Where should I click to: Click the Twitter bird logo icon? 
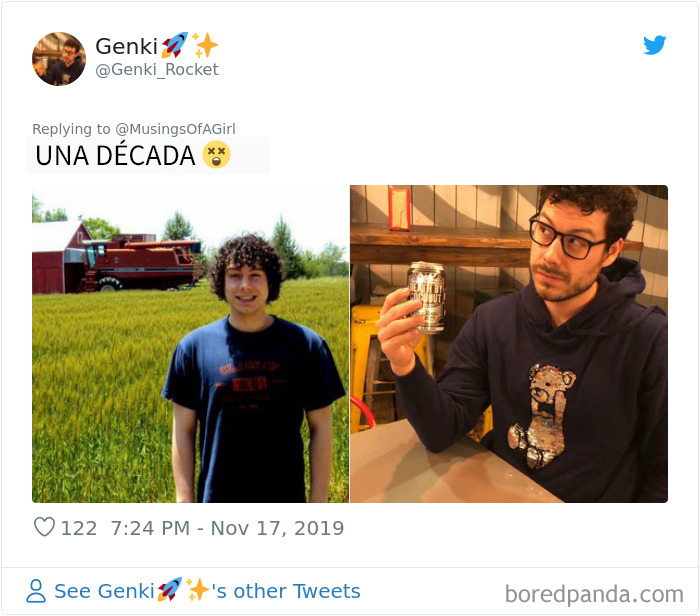[x=654, y=45]
